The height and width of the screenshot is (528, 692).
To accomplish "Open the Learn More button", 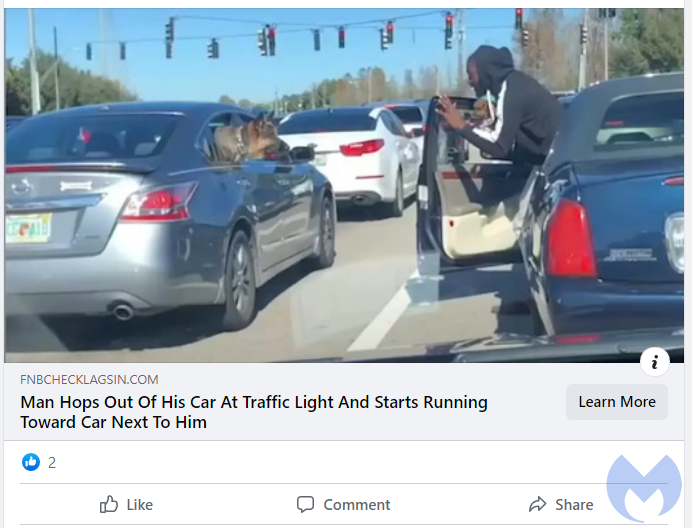I will [x=617, y=402].
